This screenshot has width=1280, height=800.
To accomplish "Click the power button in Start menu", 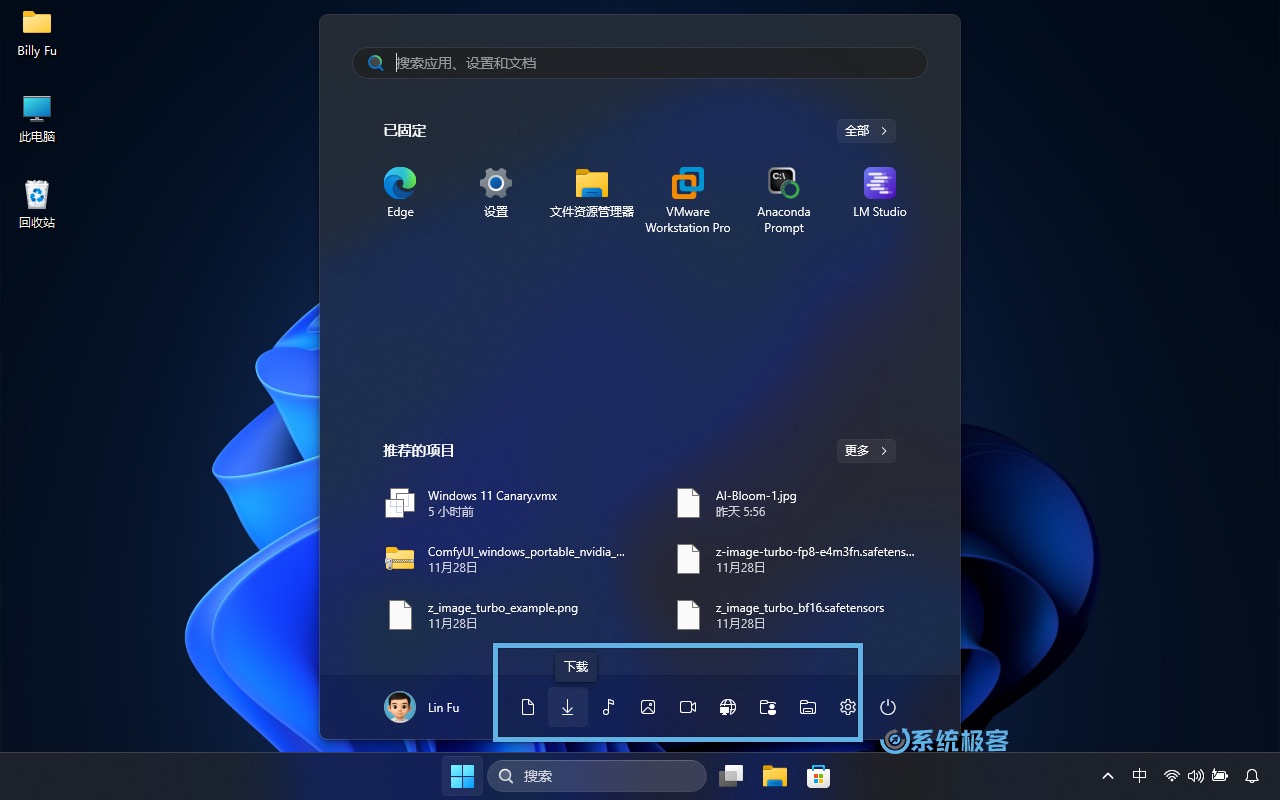I will [888, 707].
